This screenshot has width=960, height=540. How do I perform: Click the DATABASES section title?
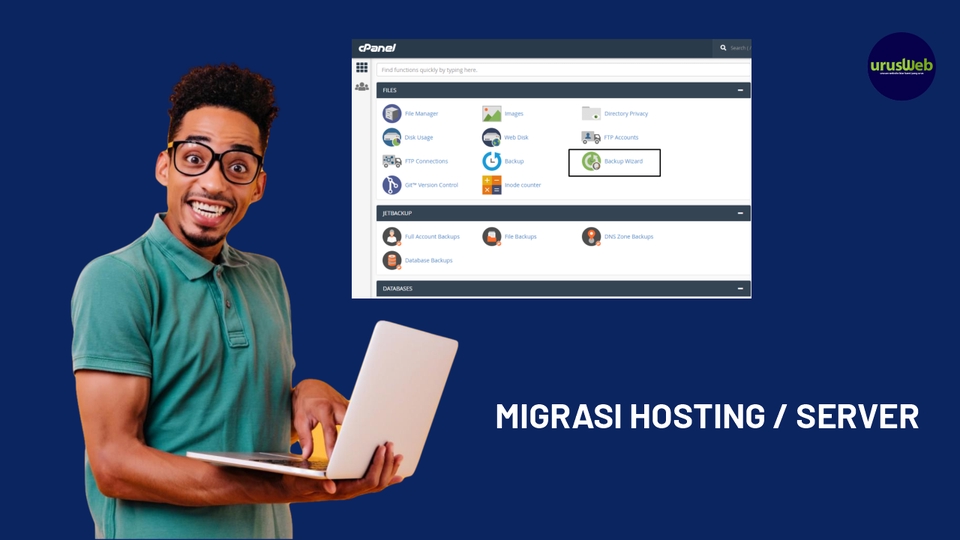coord(397,288)
